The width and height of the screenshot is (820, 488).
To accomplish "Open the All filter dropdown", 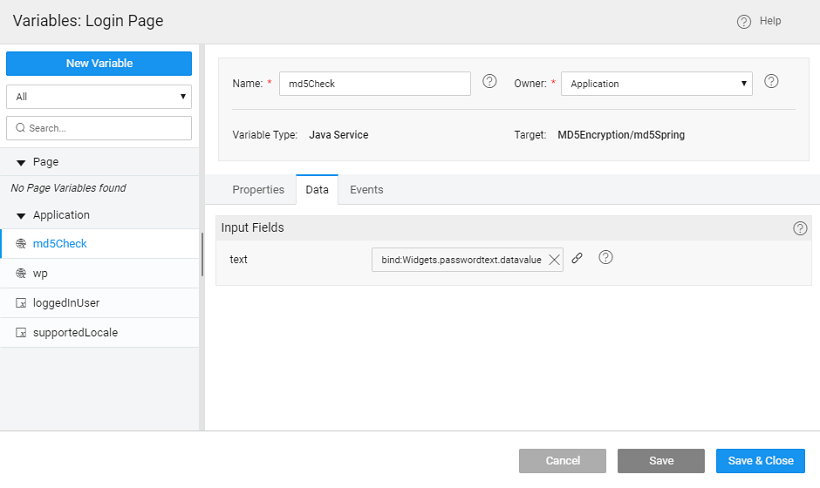I will [98, 97].
